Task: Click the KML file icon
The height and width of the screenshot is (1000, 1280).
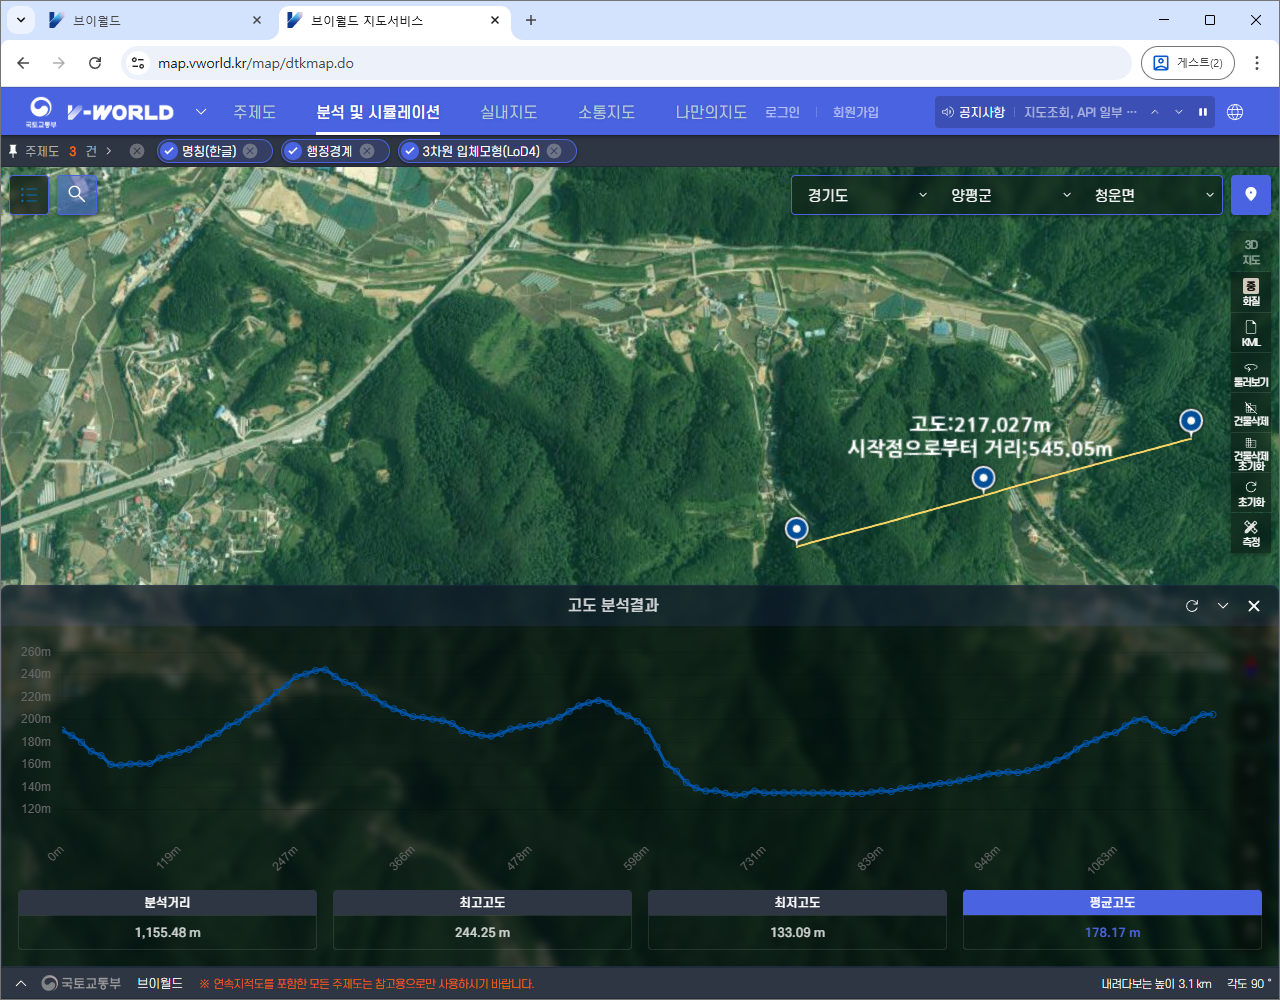Action: point(1250,333)
